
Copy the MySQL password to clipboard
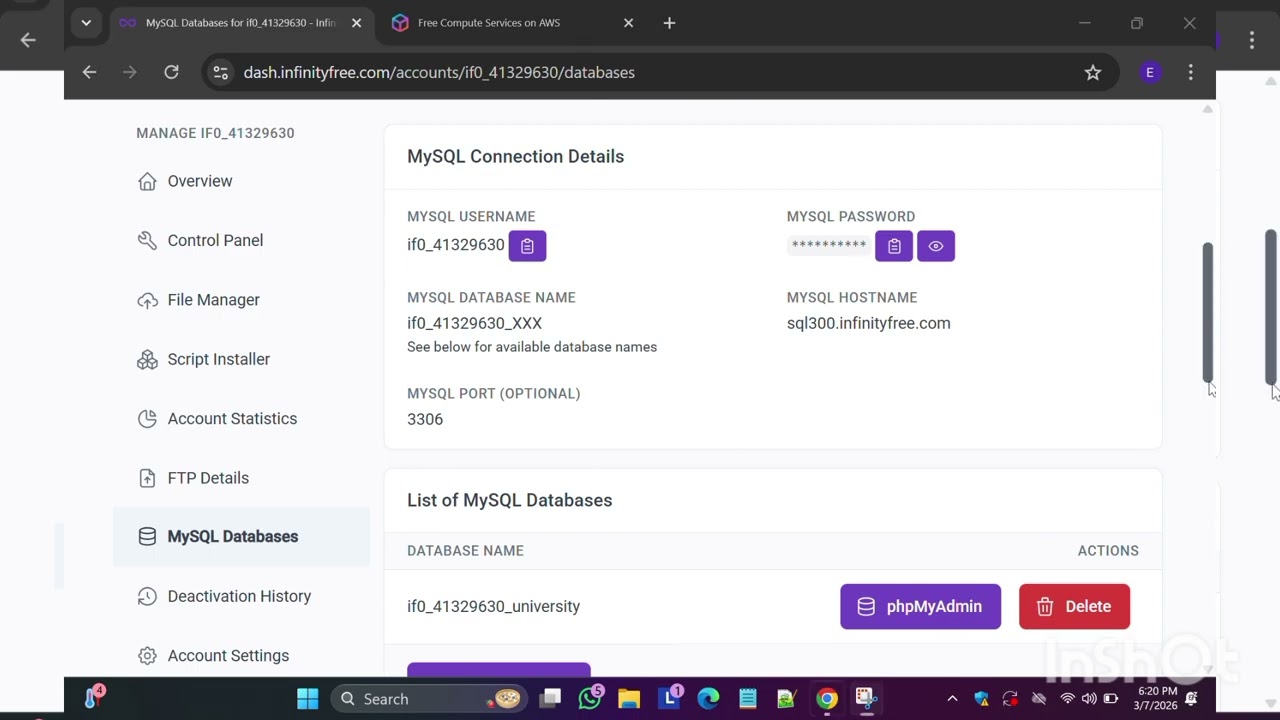click(894, 246)
